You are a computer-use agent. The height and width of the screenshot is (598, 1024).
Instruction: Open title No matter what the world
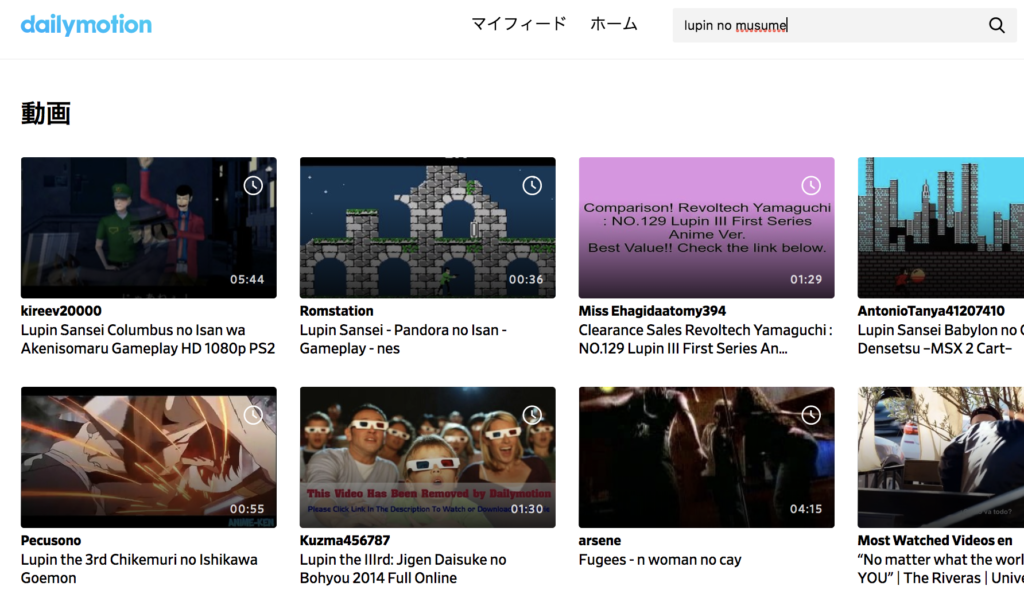click(941, 569)
